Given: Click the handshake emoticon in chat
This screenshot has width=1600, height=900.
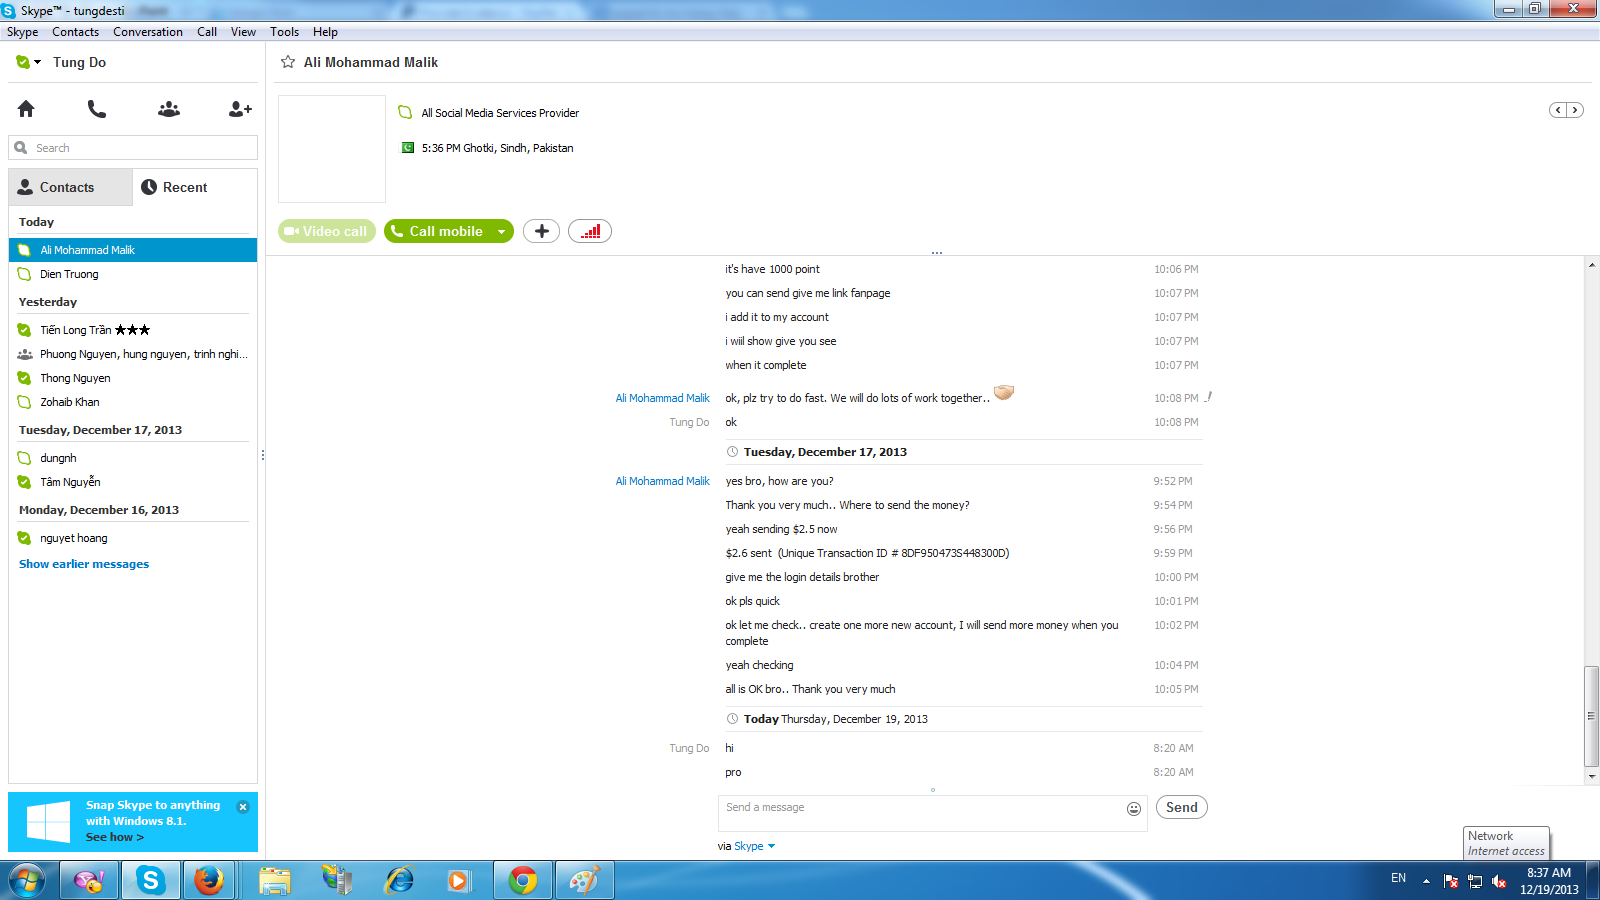Looking at the screenshot, I should pos(1004,392).
